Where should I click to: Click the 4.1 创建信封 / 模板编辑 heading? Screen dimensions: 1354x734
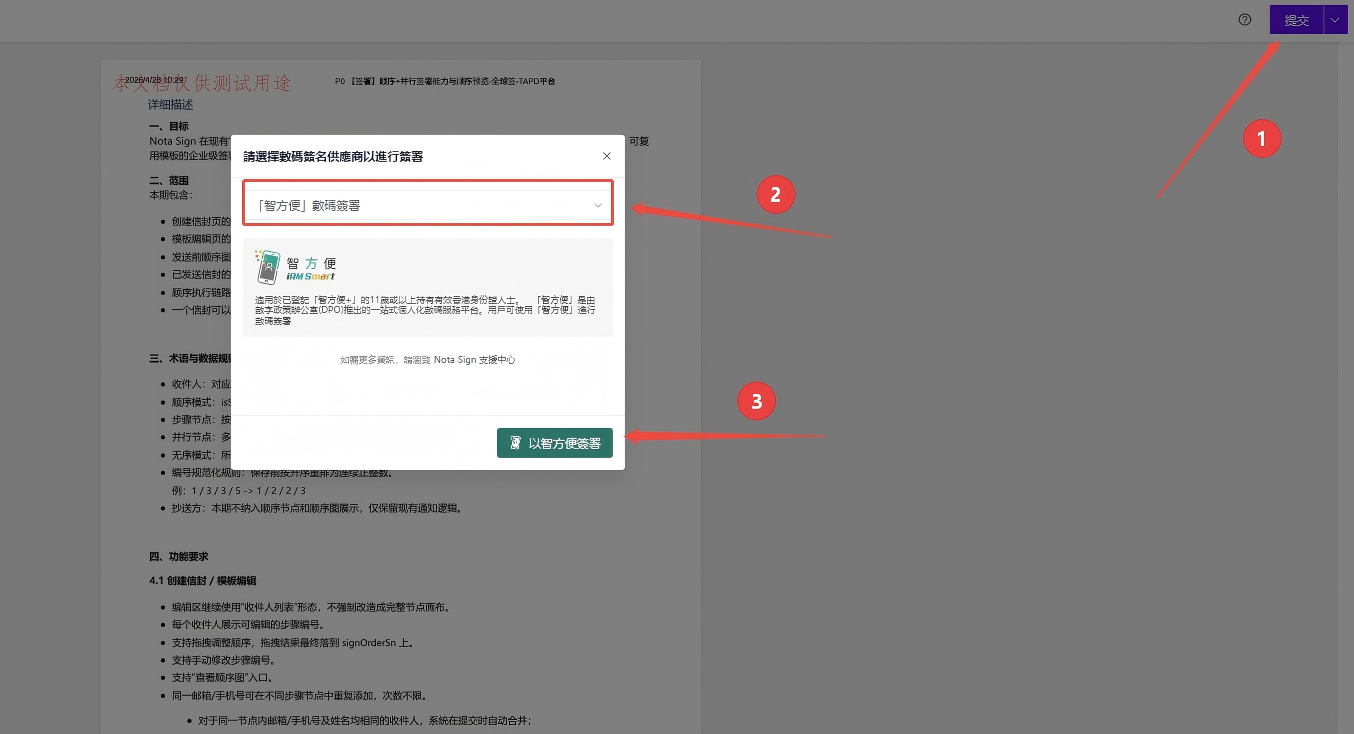(203, 580)
